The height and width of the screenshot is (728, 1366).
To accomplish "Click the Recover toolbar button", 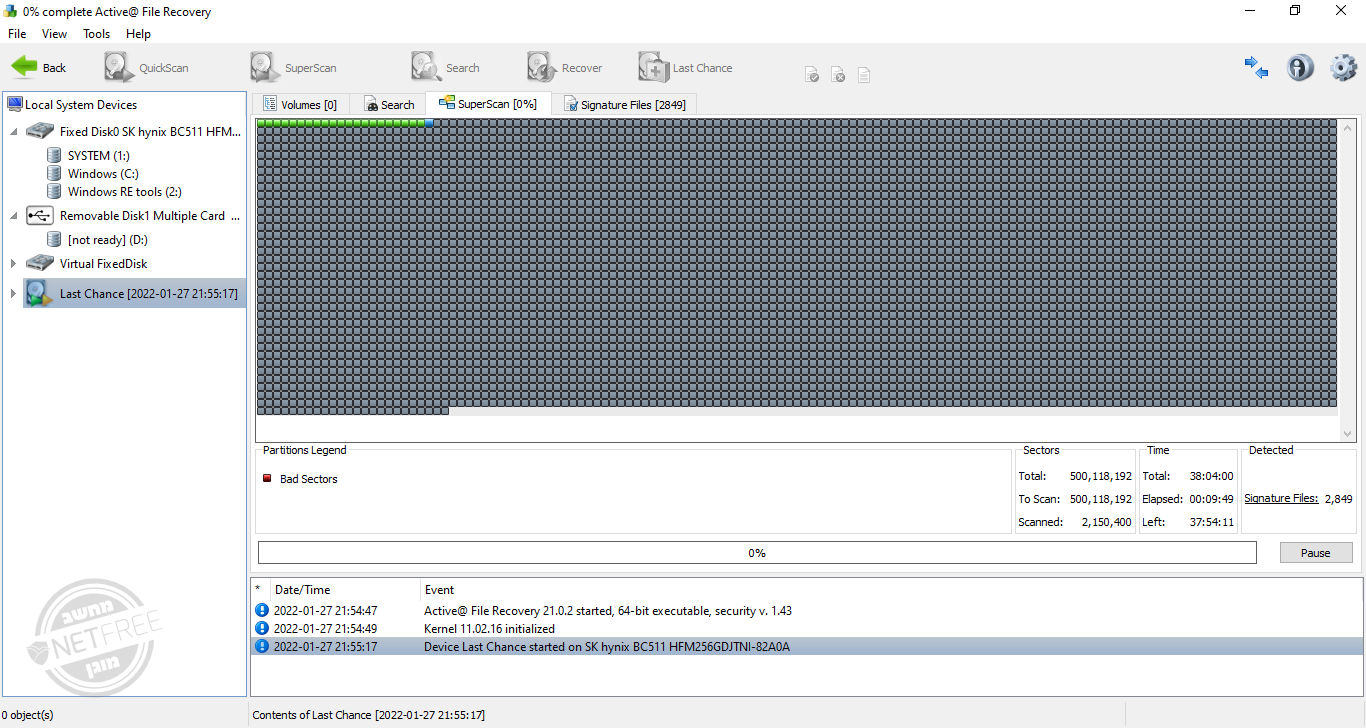I will (x=565, y=67).
